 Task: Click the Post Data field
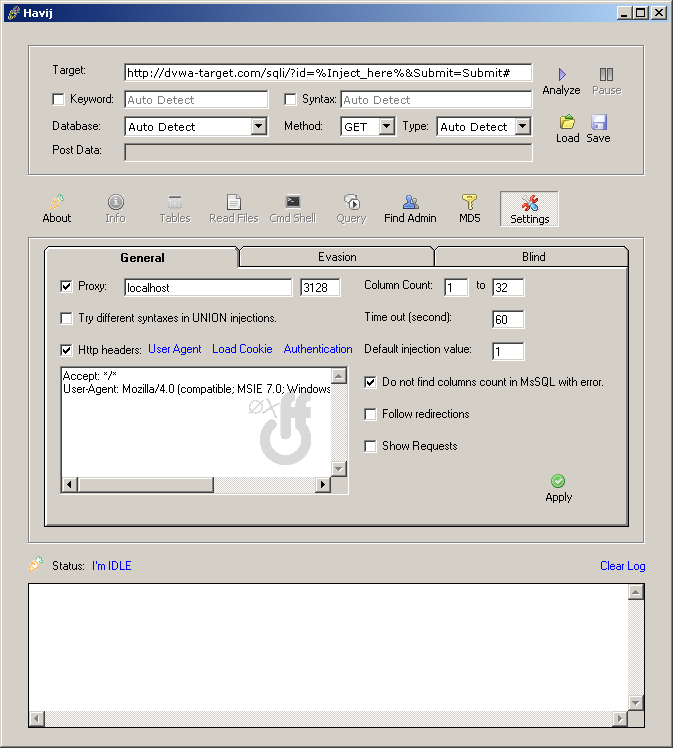[328, 153]
